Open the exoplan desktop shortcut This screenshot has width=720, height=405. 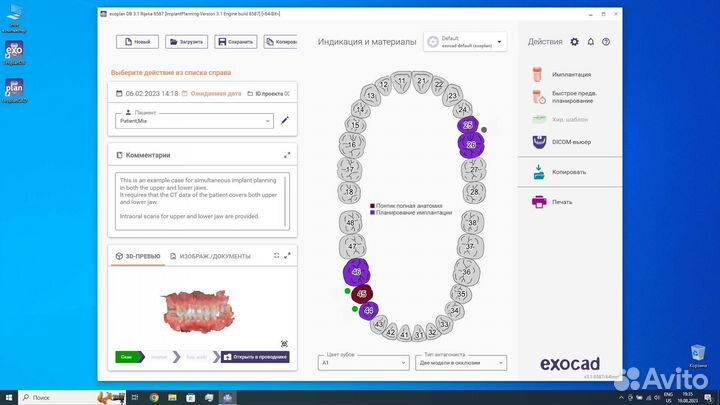(x=14, y=90)
